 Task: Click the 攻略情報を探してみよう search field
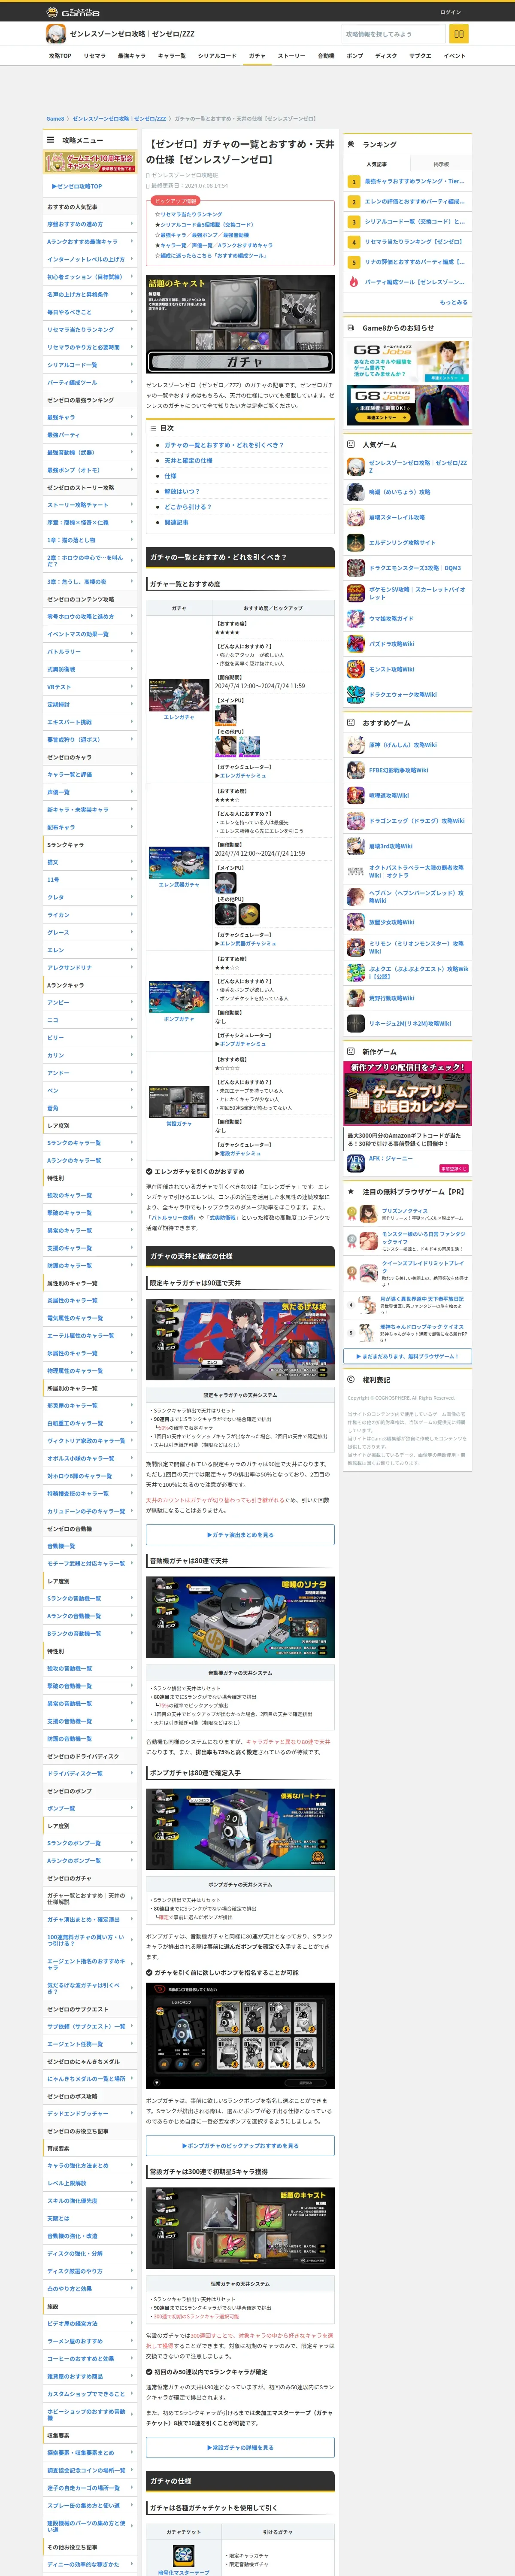393,34
